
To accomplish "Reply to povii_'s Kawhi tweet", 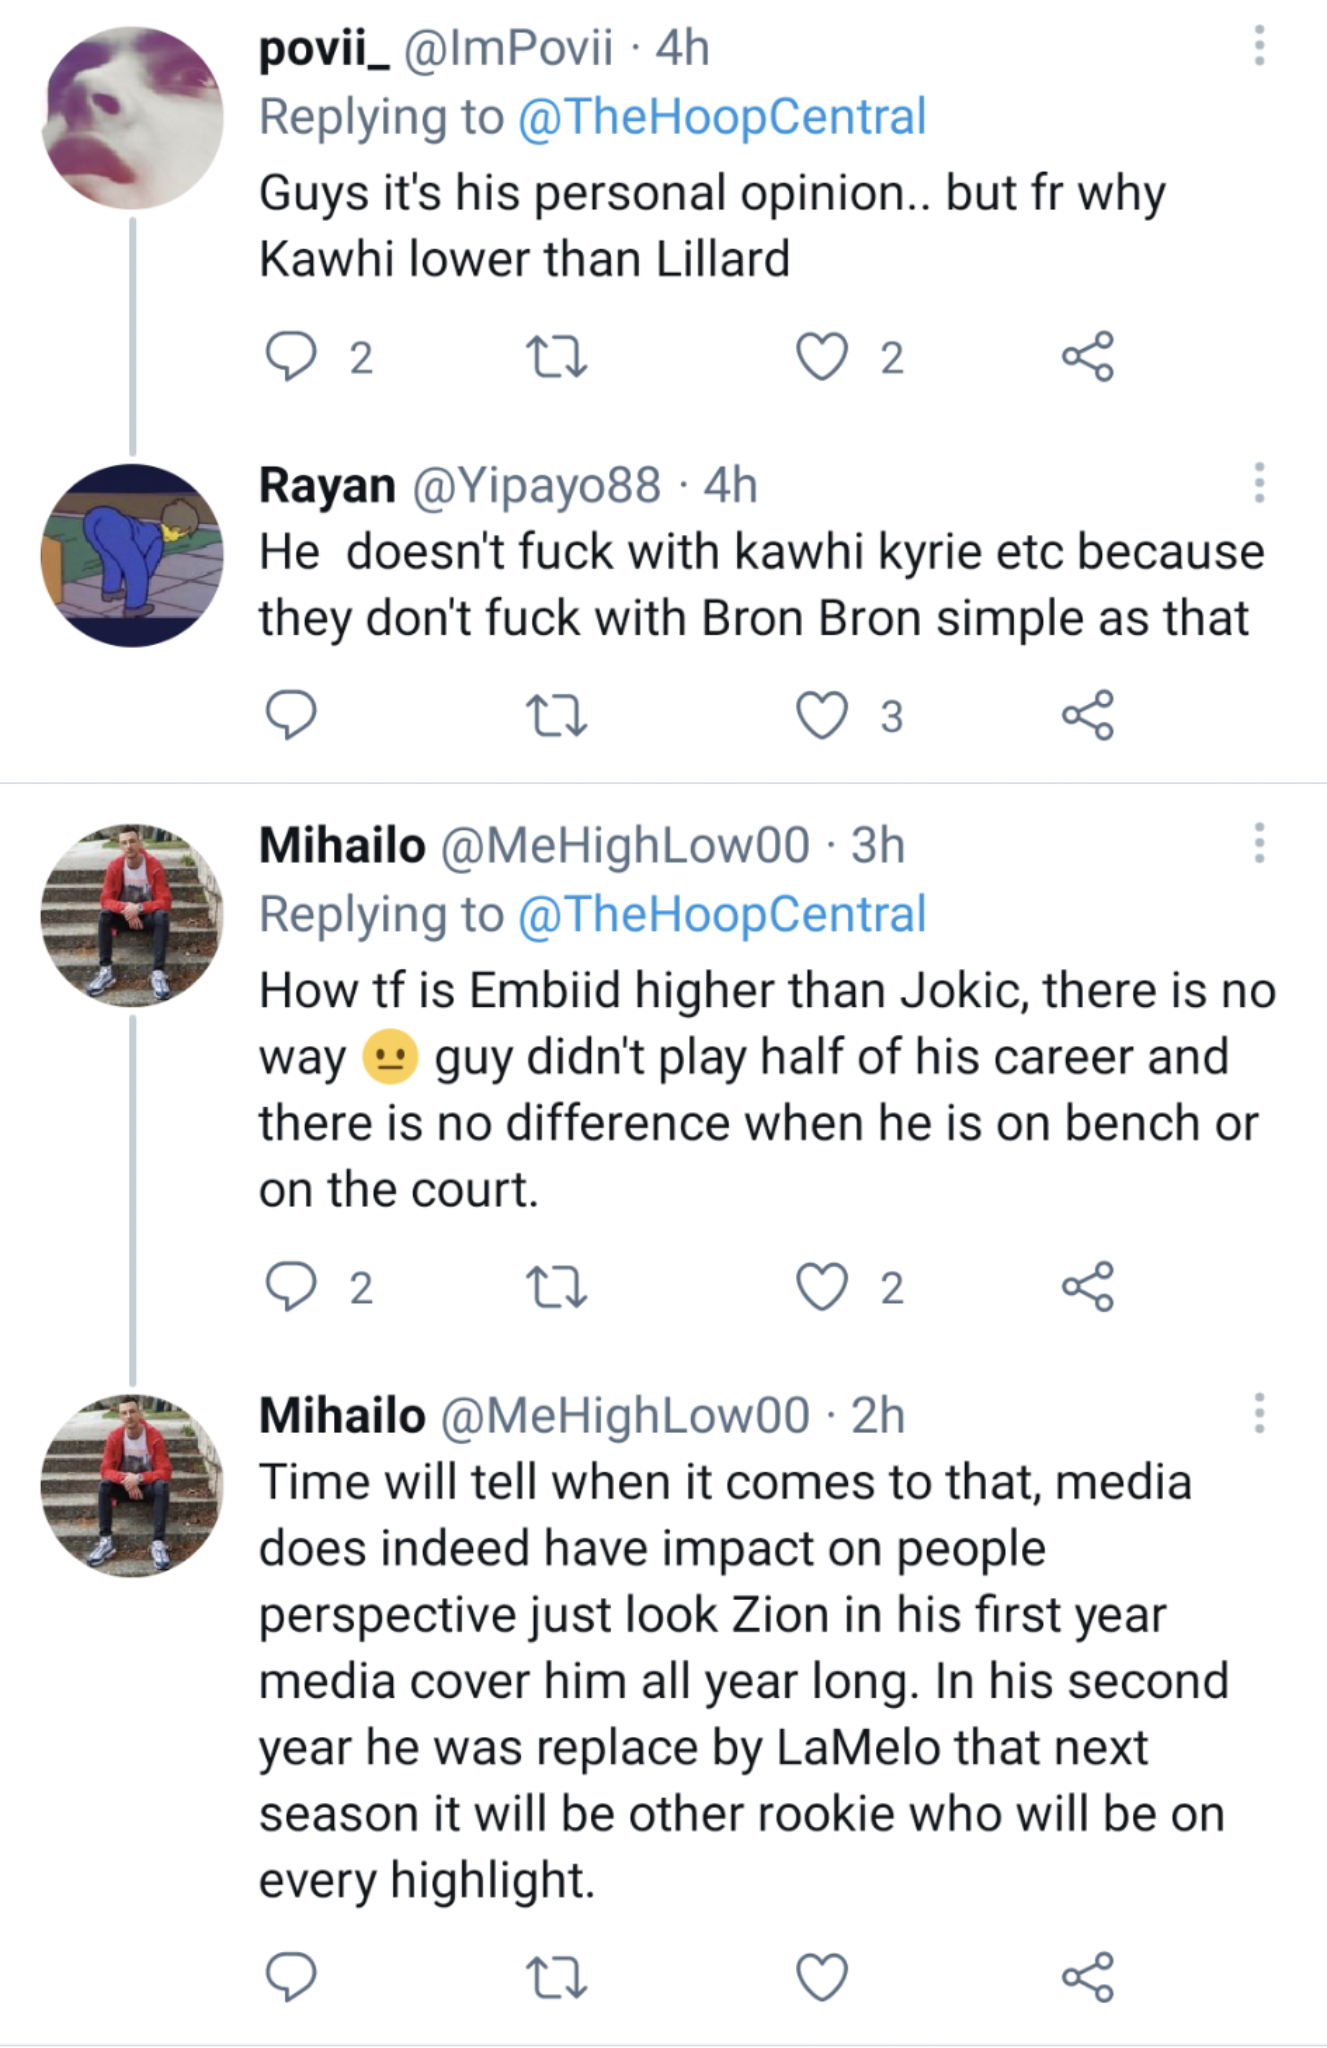I will tap(291, 357).
